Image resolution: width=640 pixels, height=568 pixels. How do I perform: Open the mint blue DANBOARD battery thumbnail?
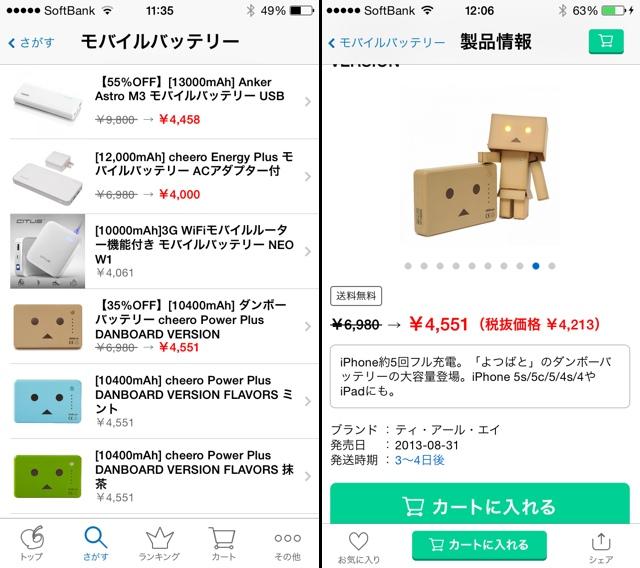[x=48, y=401]
